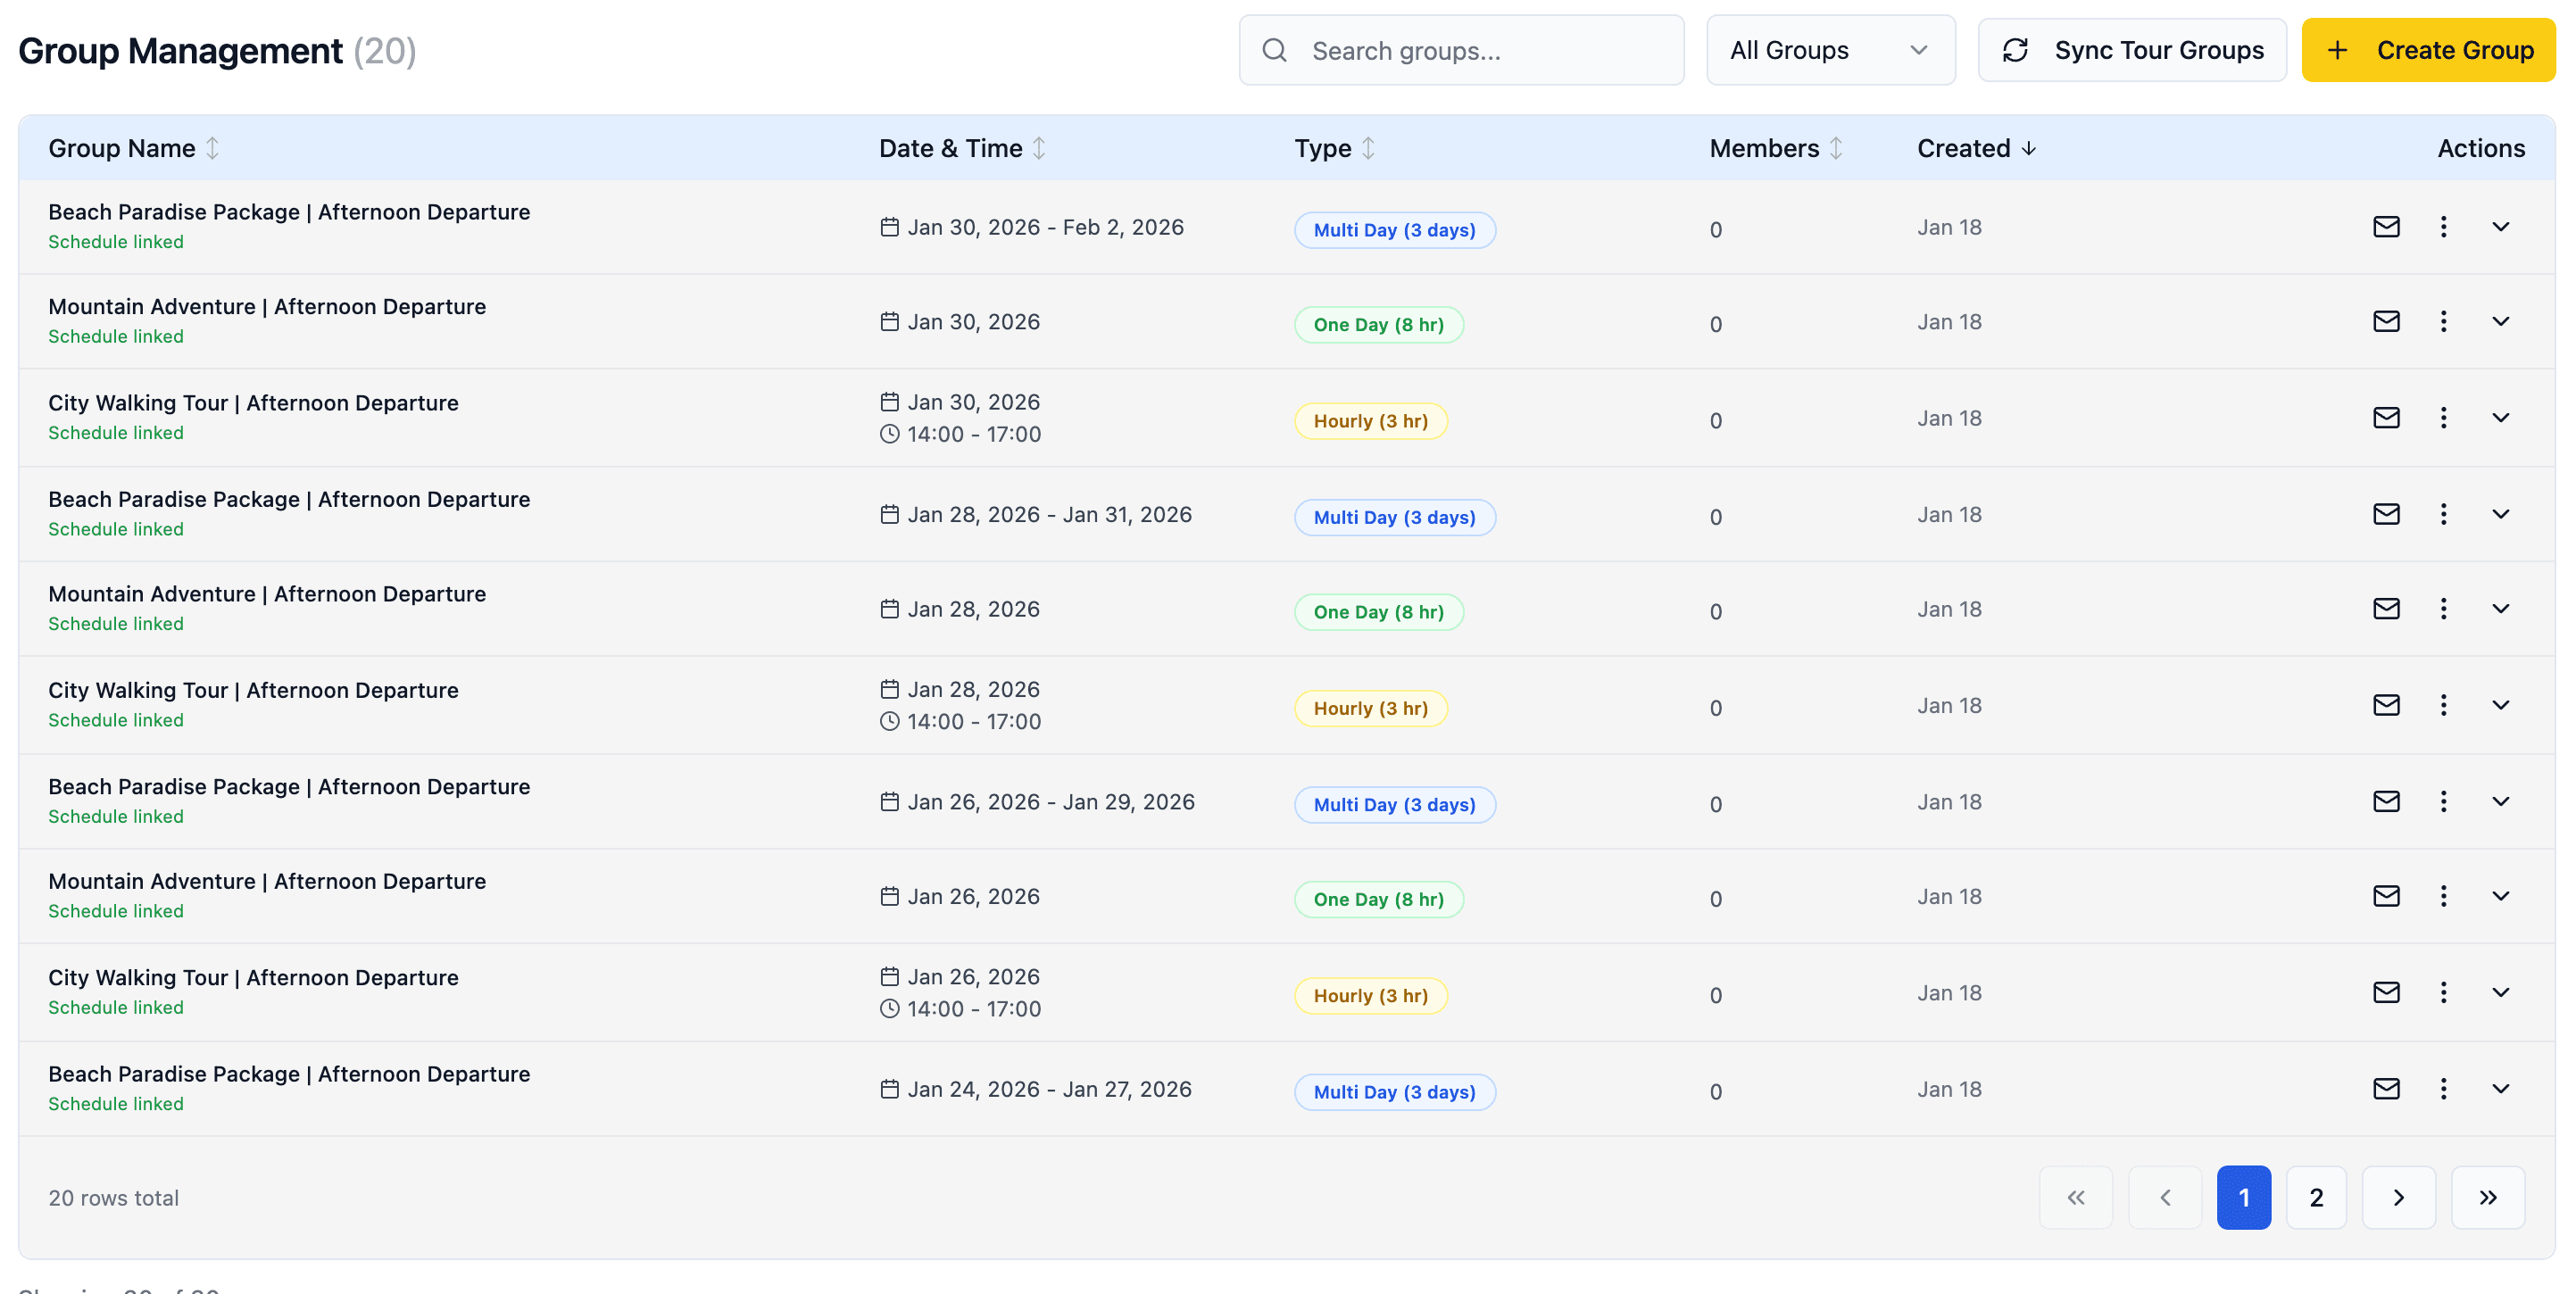Screen dimensions: 2576x1294
Task: Open the Schedule linked link under Mountain Adventure Jan 28
Action: tap(115, 623)
